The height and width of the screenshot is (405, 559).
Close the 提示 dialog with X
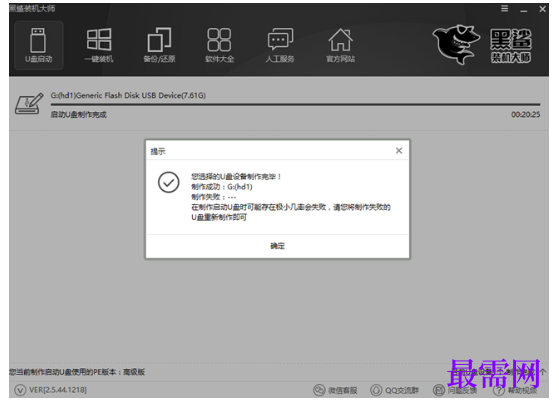tap(399, 151)
